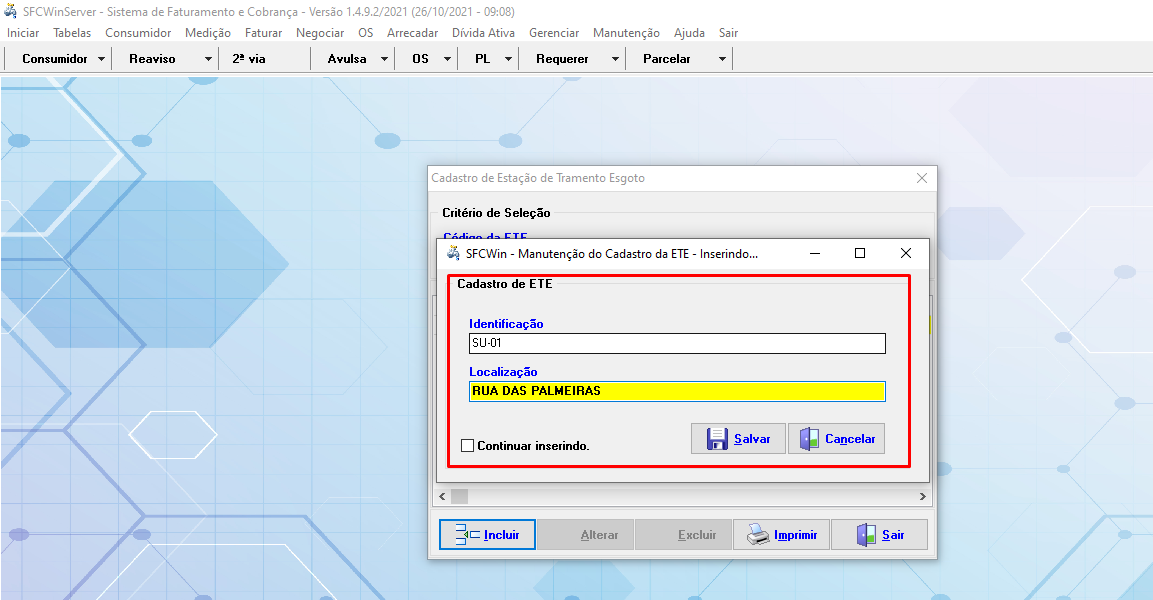
Task: Open the Manutenção menu
Action: [x=626, y=33]
